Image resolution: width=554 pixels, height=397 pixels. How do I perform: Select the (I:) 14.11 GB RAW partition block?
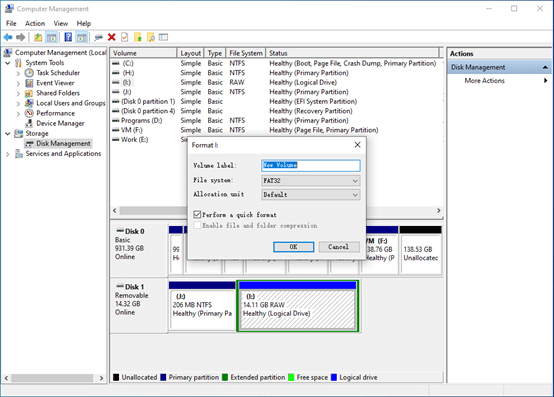click(298, 306)
